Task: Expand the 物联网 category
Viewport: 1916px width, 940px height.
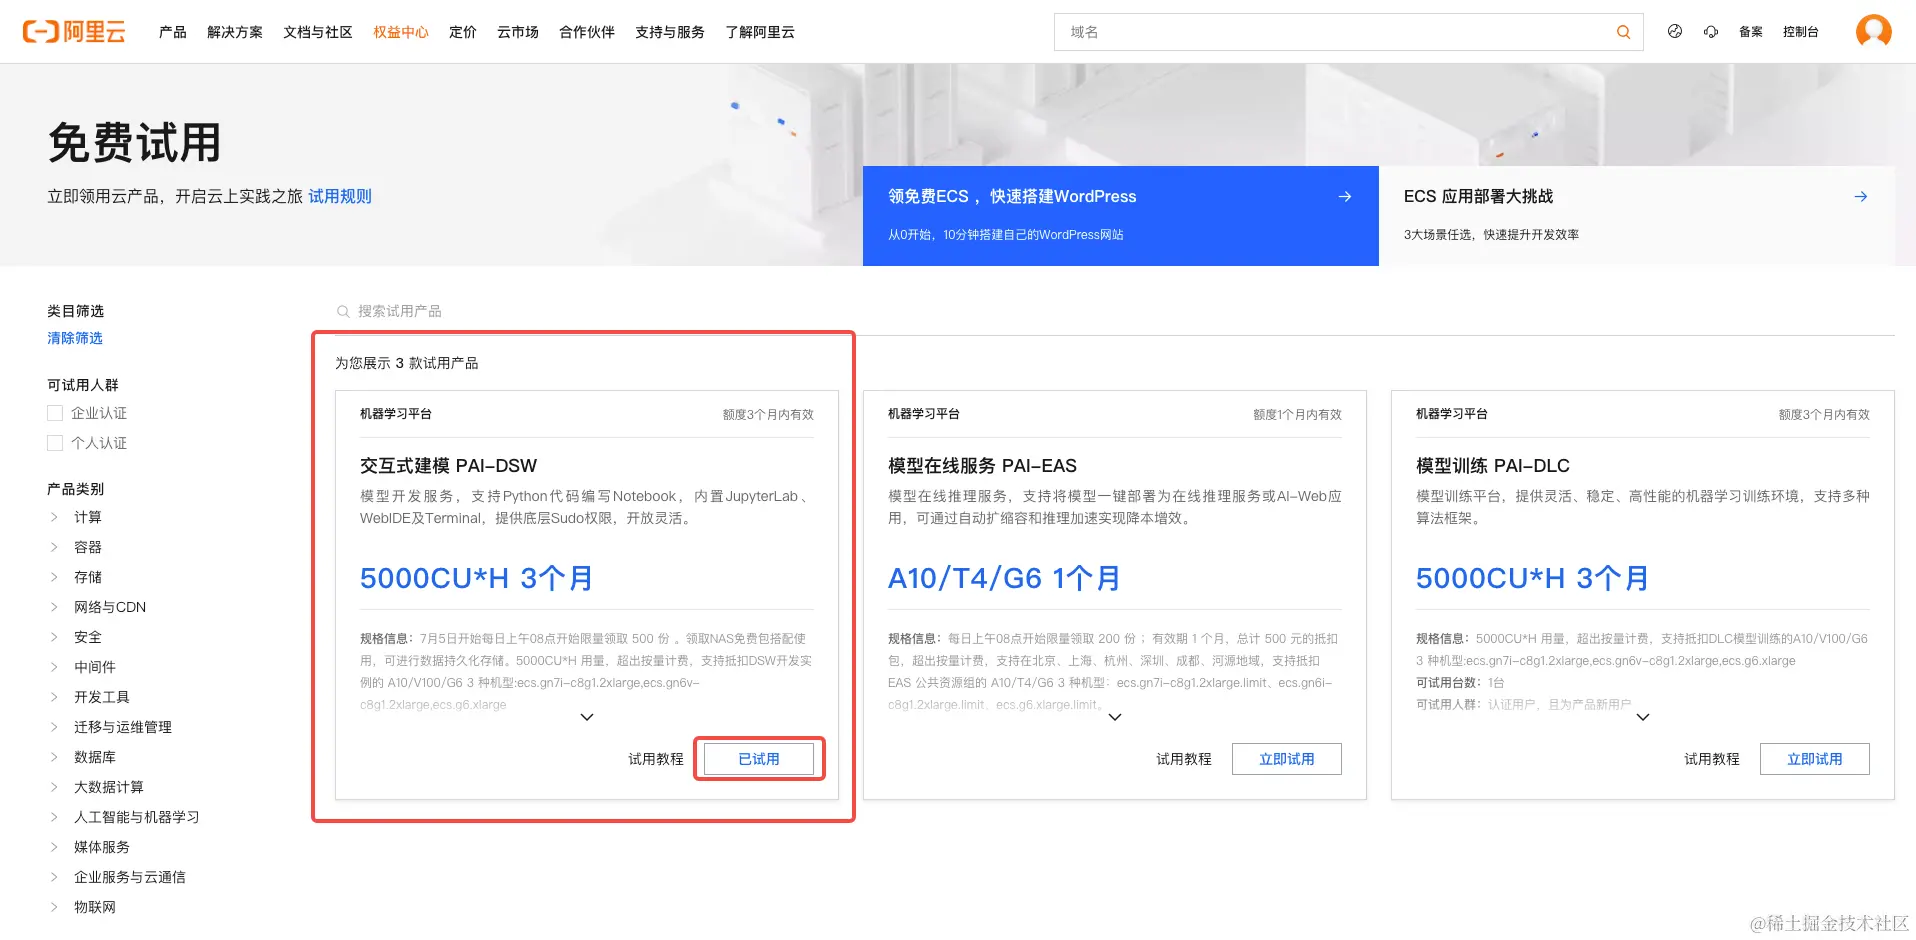Action: 54,907
